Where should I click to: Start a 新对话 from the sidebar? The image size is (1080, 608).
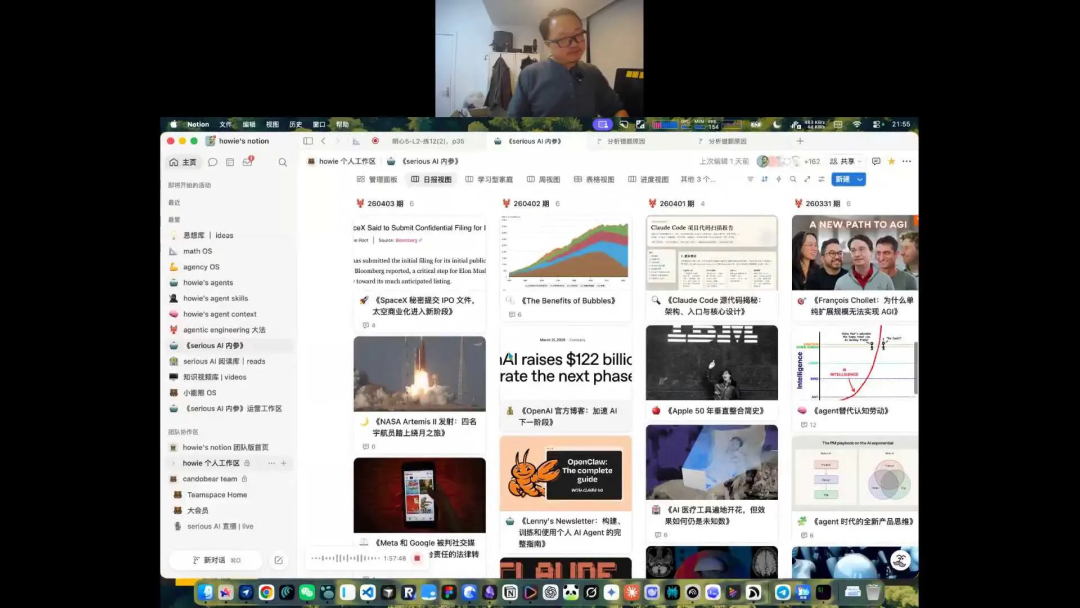pos(216,560)
